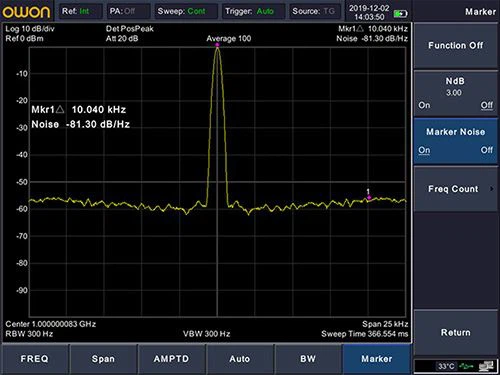This screenshot has height=375, width=500.
Task: Open the Freq Count submenu arrow
Action: (x=492, y=189)
